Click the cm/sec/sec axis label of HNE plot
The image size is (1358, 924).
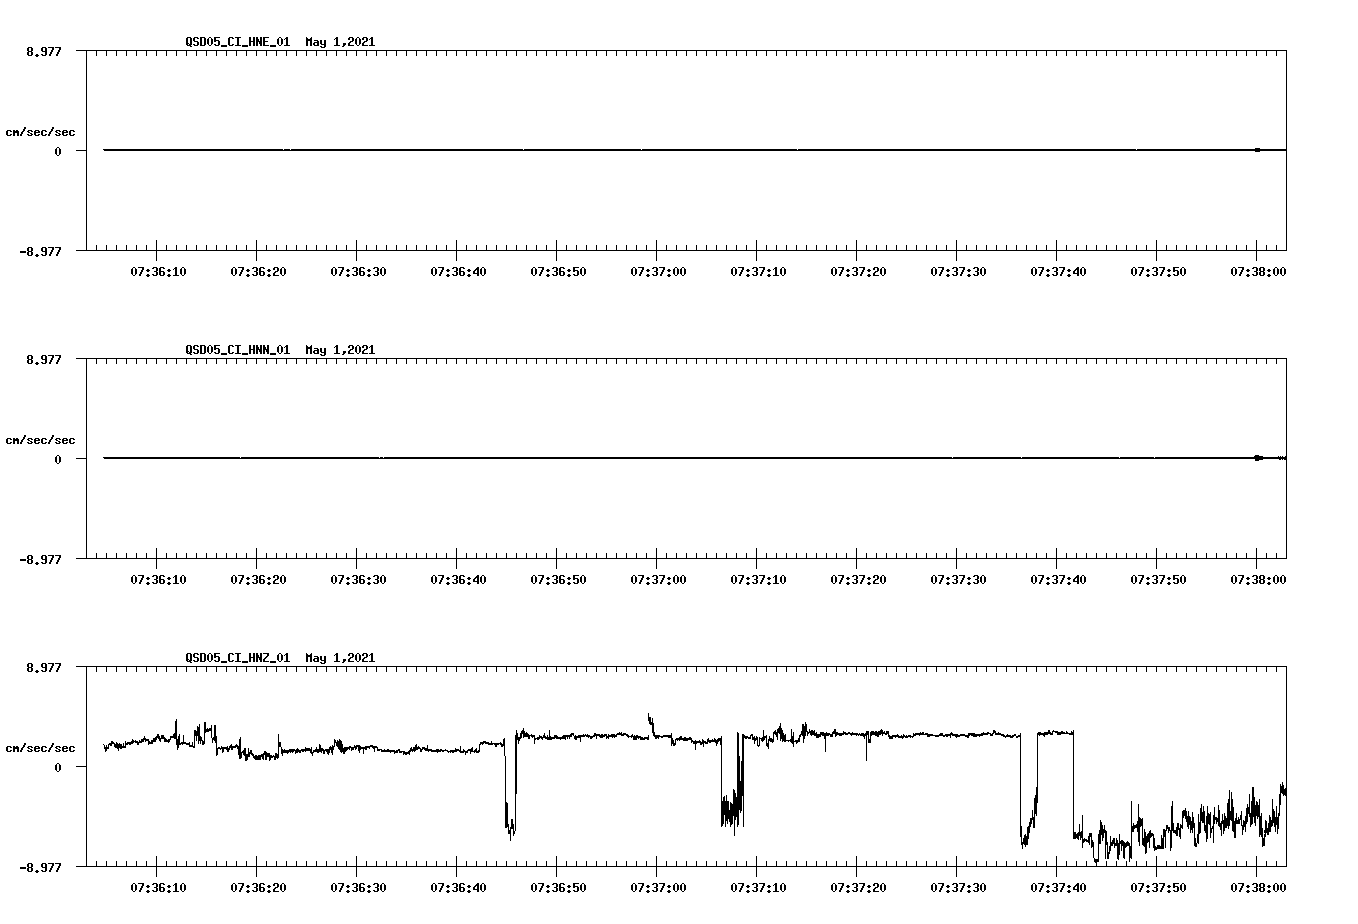pyautogui.click(x=40, y=131)
